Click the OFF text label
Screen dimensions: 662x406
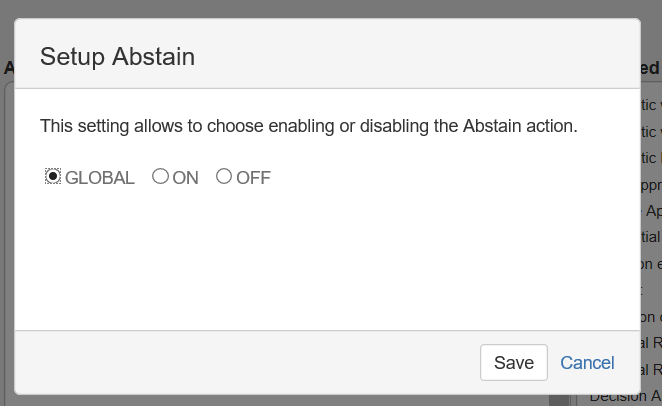(x=253, y=178)
